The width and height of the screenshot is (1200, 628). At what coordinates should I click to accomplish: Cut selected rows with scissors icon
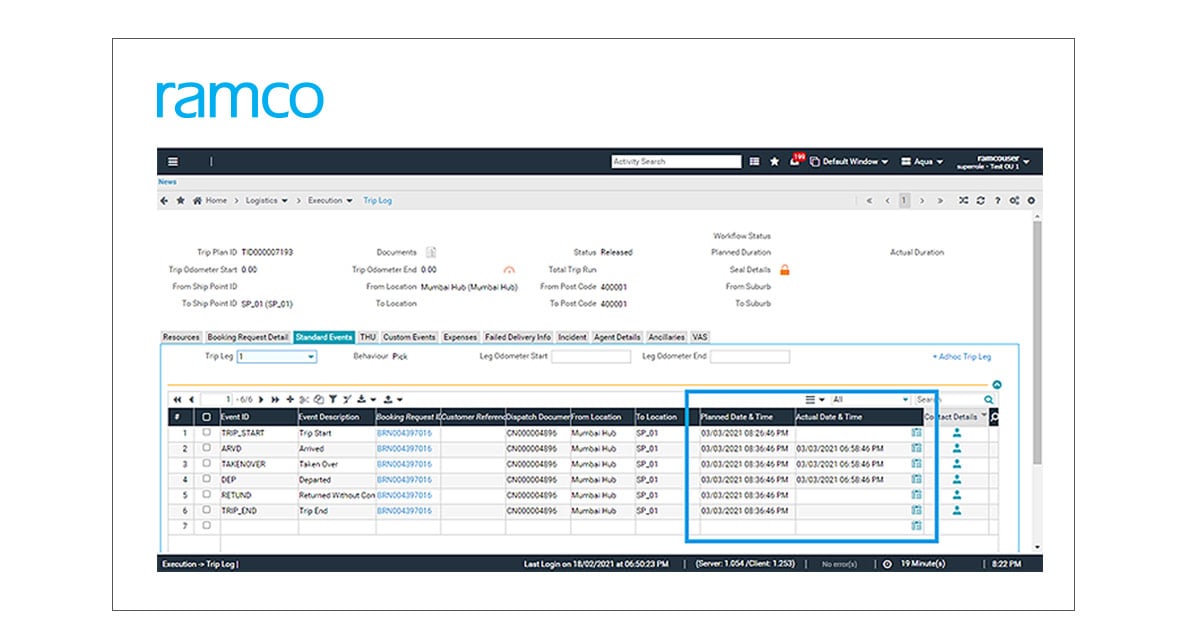point(304,399)
